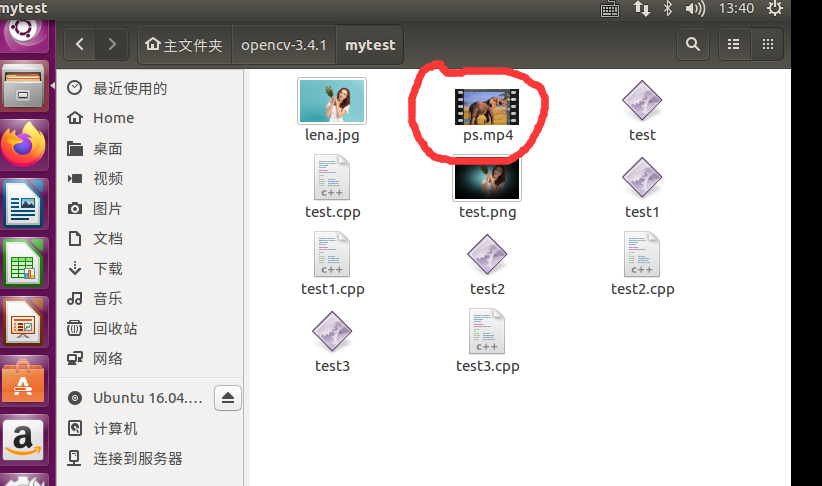Launch LibreOffice Impress from the launcher

point(24,322)
